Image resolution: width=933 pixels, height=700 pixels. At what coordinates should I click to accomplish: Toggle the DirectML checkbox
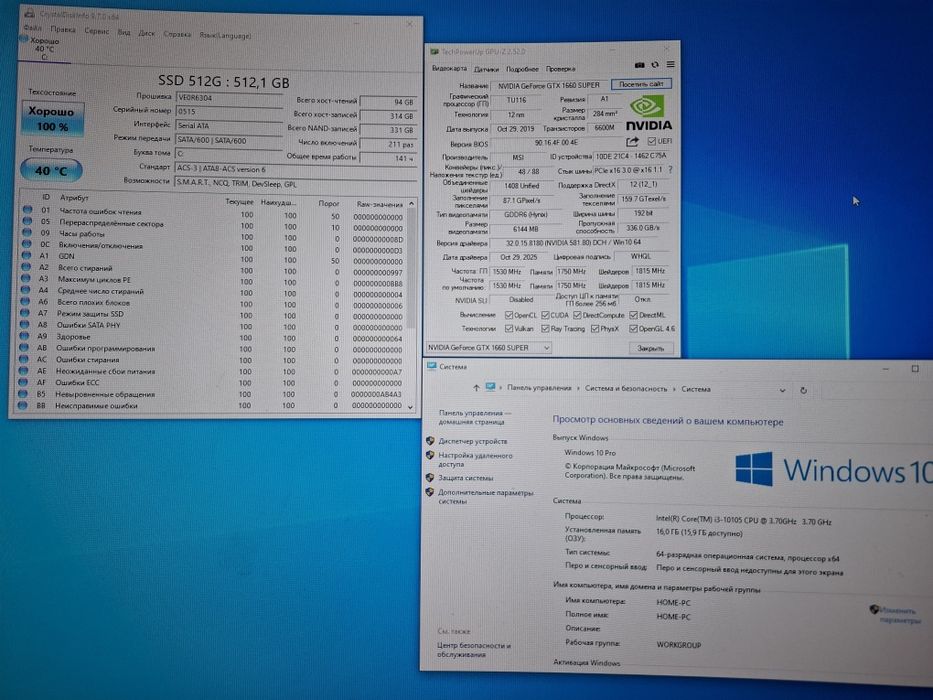(634, 315)
